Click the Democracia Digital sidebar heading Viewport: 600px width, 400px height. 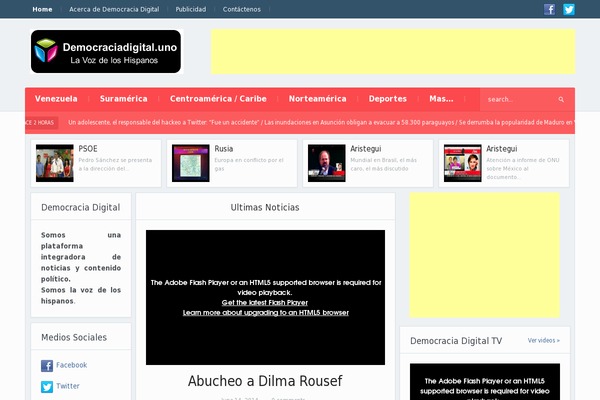(x=80, y=207)
